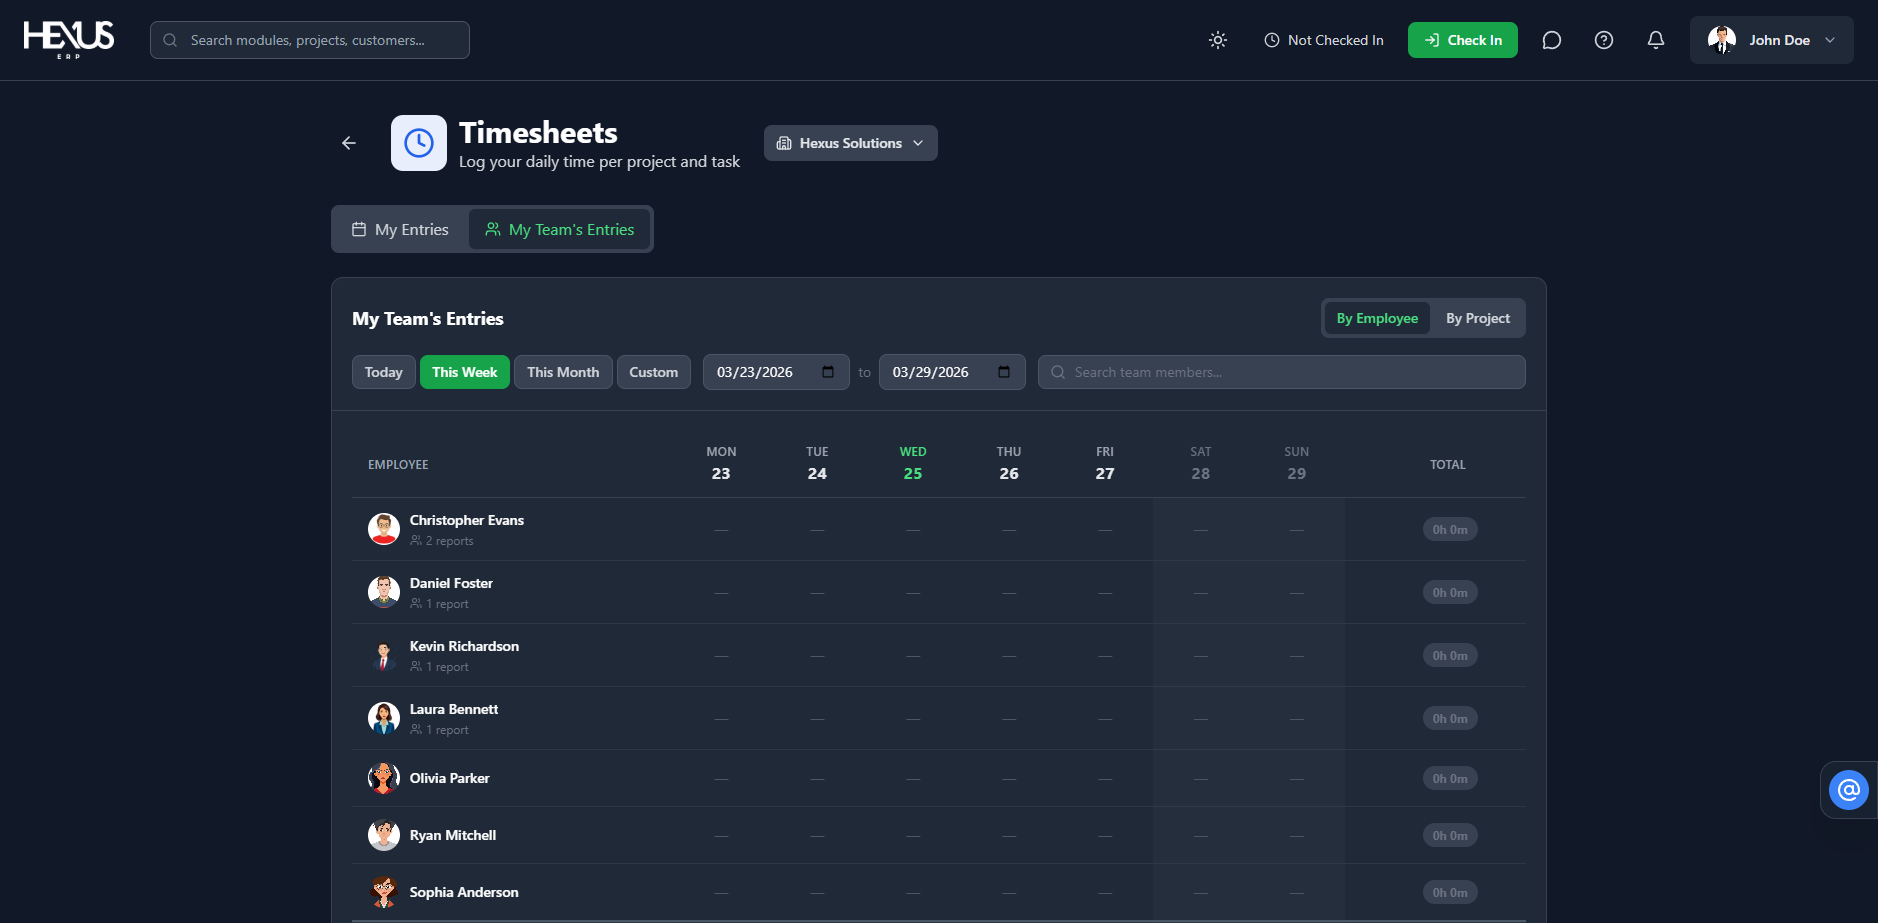Screen dimensions: 1878x923
Task: Click the TOTAL column header
Action: tap(1448, 465)
